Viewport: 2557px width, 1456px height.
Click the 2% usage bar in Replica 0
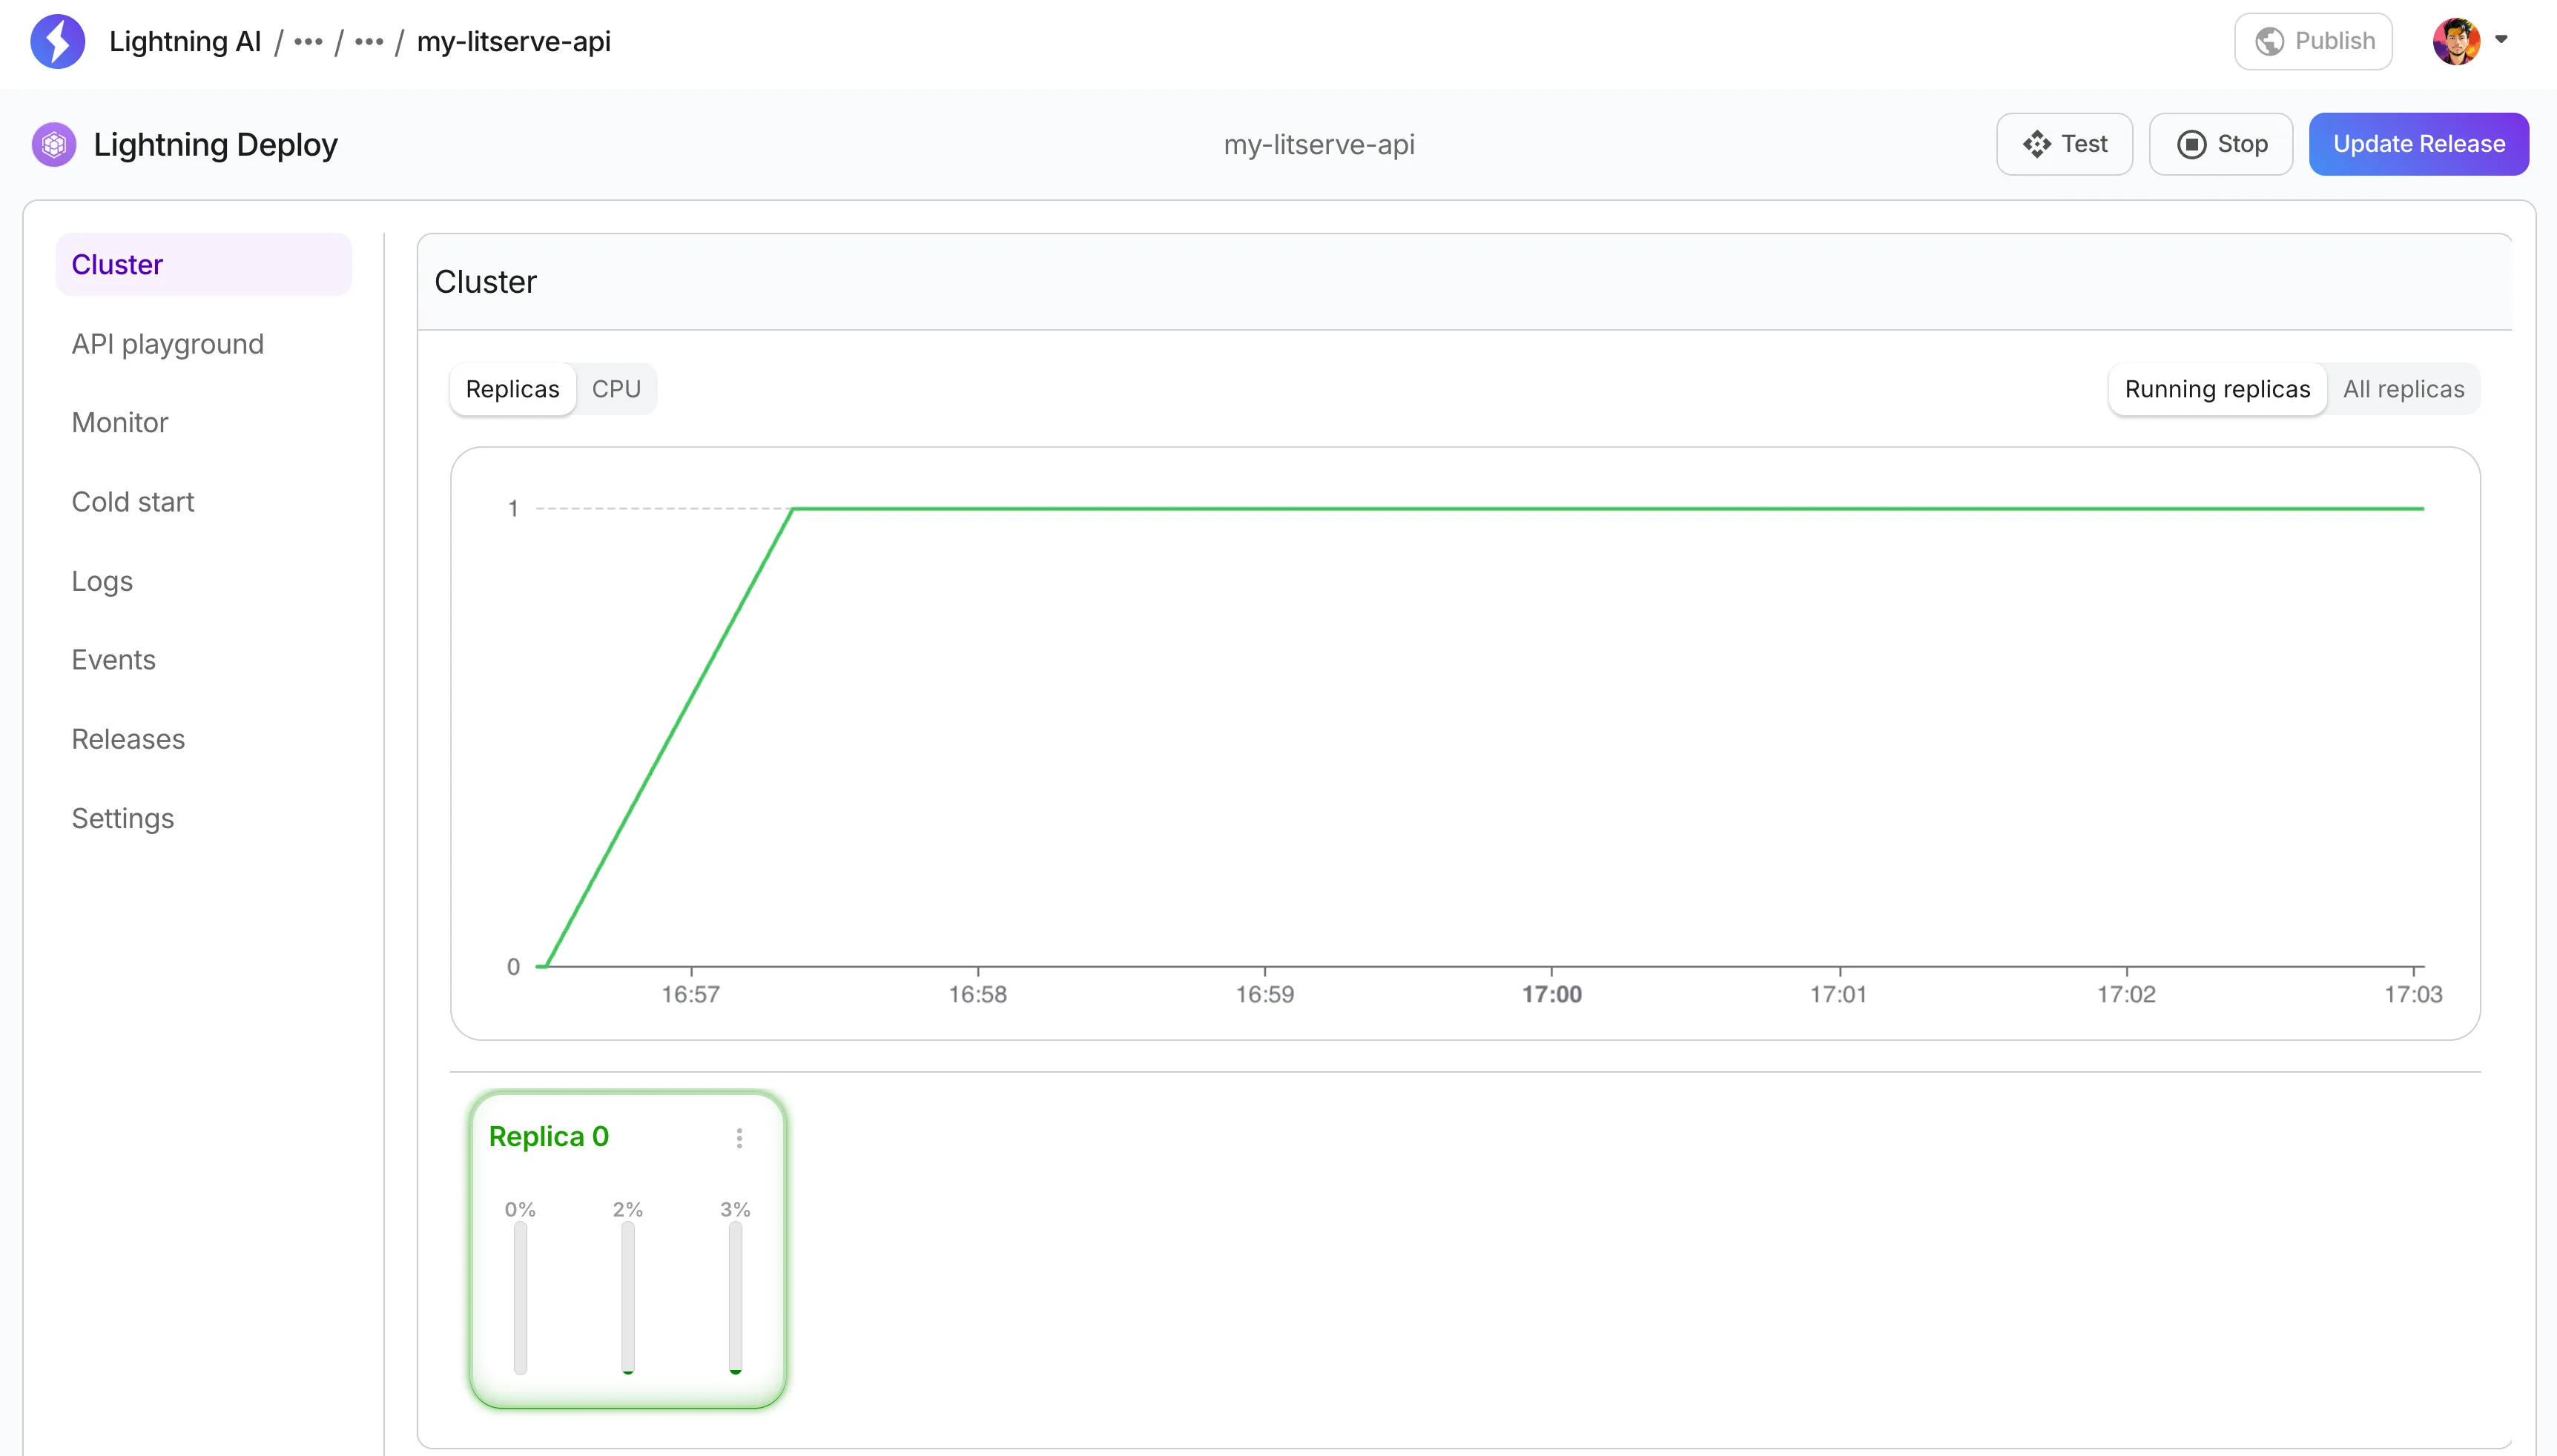[x=628, y=1298]
